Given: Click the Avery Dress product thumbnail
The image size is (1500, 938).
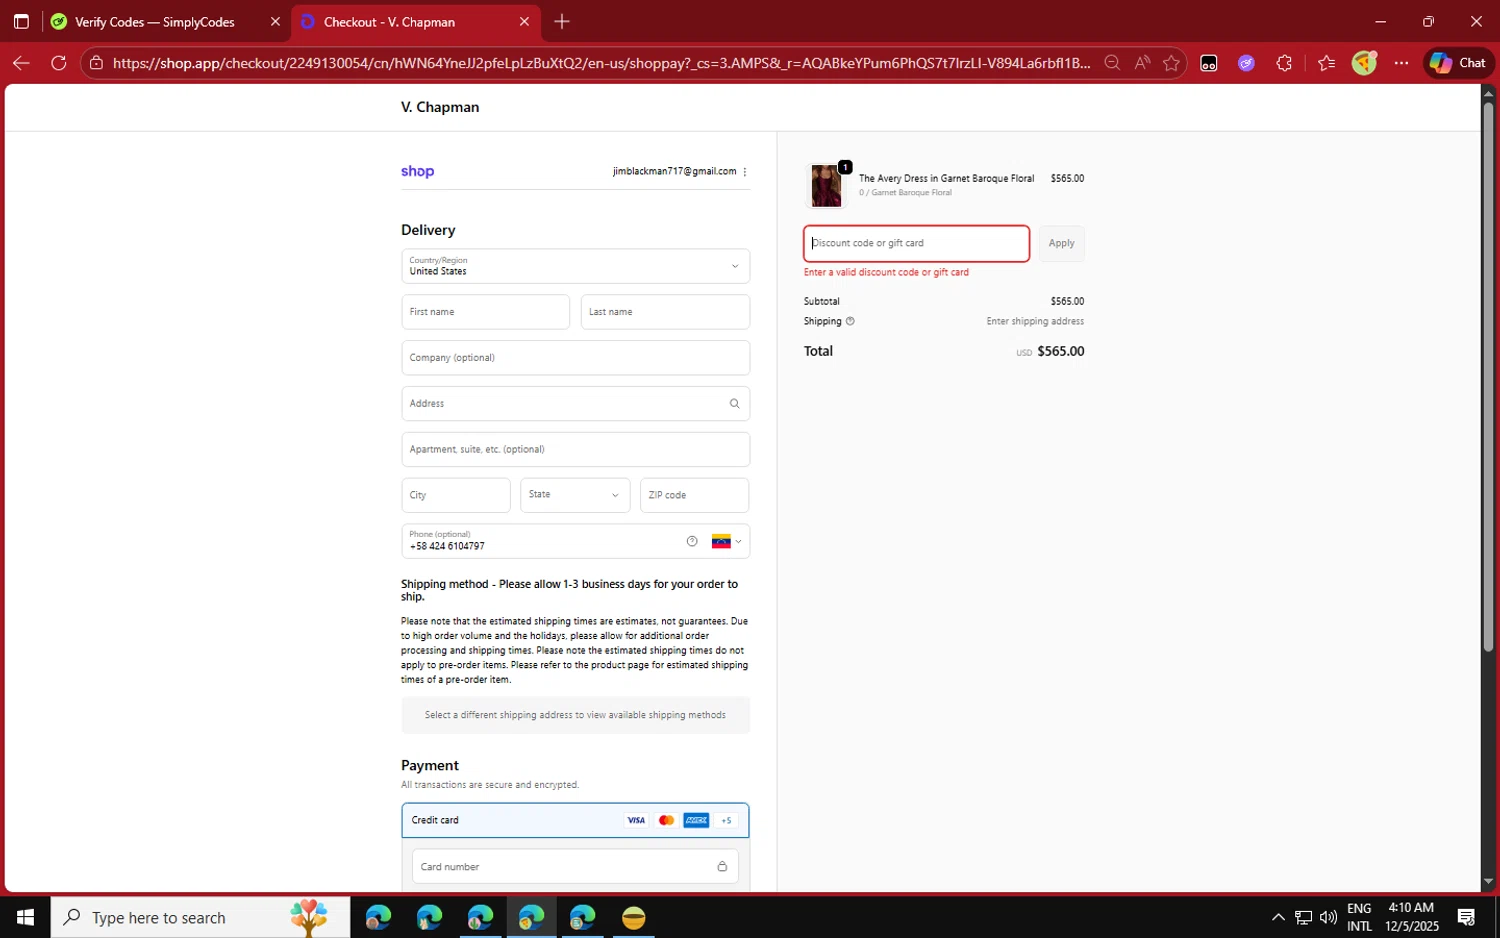Looking at the screenshot, I should [x=826, y=186].
